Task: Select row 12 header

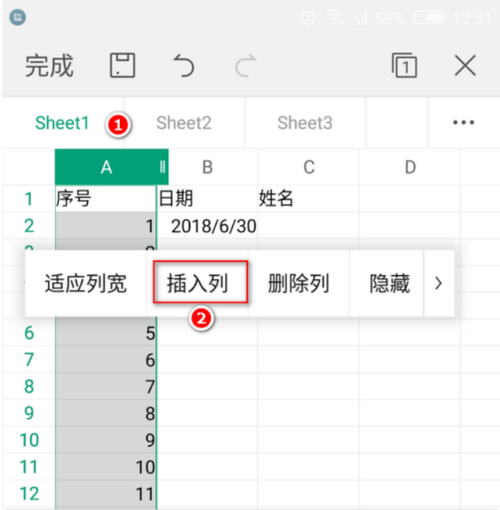Action: point(29,494)
